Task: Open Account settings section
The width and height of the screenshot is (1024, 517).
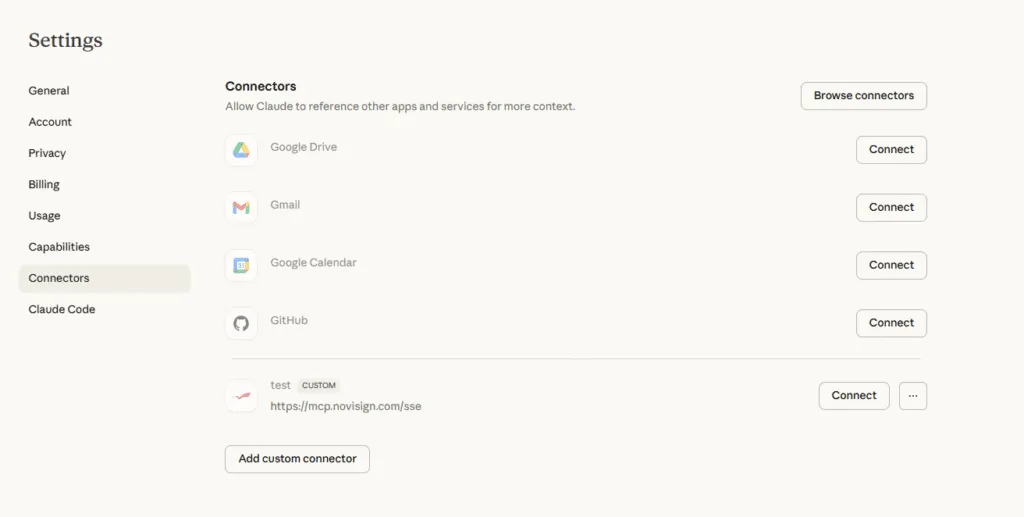Action: click(x=50, y=122)
